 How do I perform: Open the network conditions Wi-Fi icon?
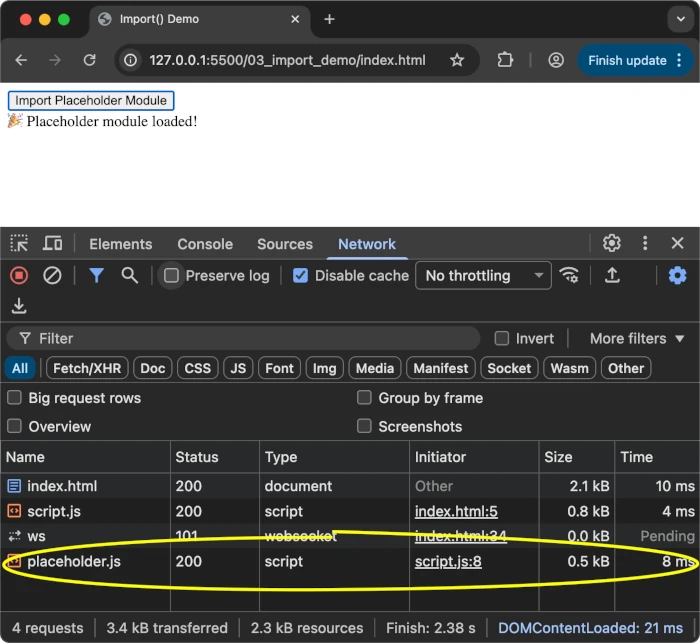[x=569, y=275]
